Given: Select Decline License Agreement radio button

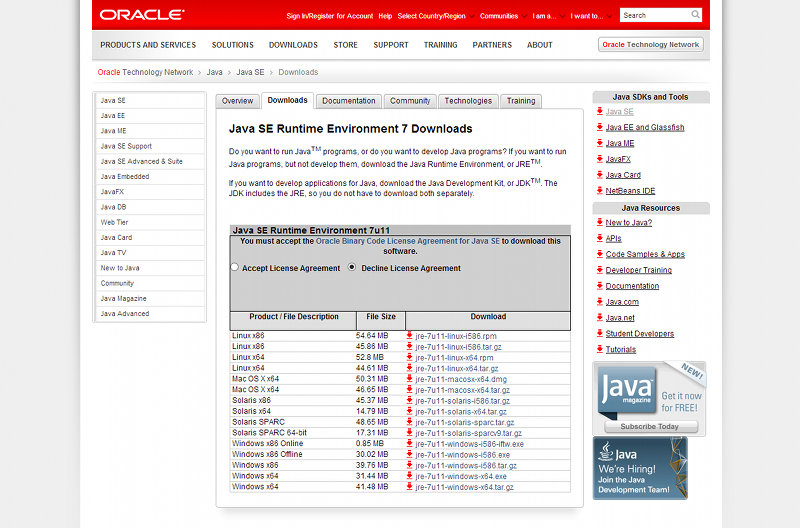Looking at the screenshot, I should [352, 267].
